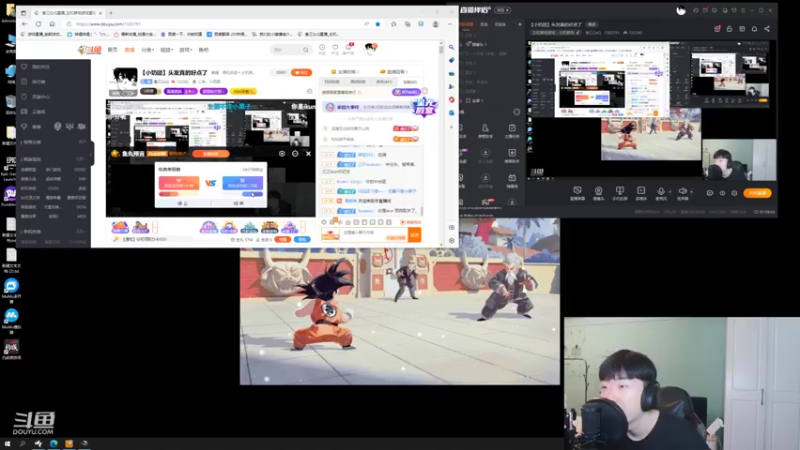Screen dimensions: 800x450
Task: Open the Douyu user avatar in the header
Action: (370, 48)
